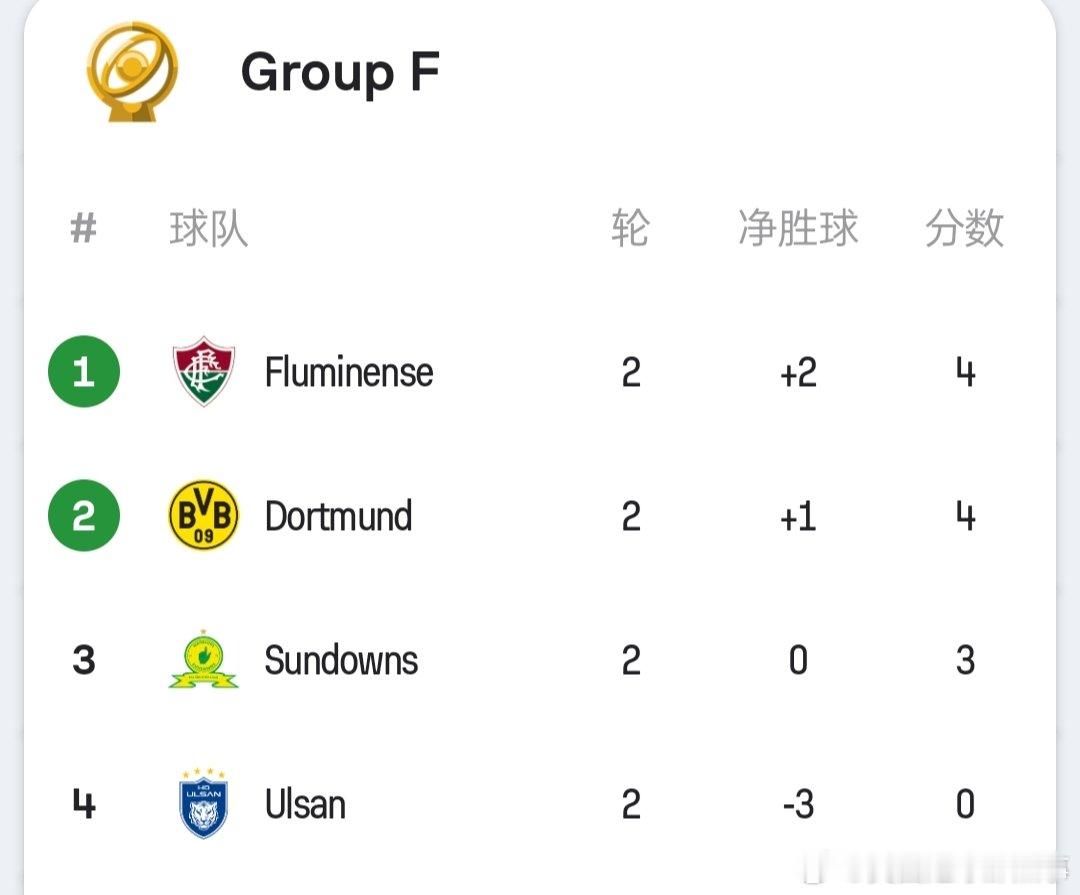This screenshot has width=1080, height=895.
Task: Select the rank 3 position number
Action: 84,660
